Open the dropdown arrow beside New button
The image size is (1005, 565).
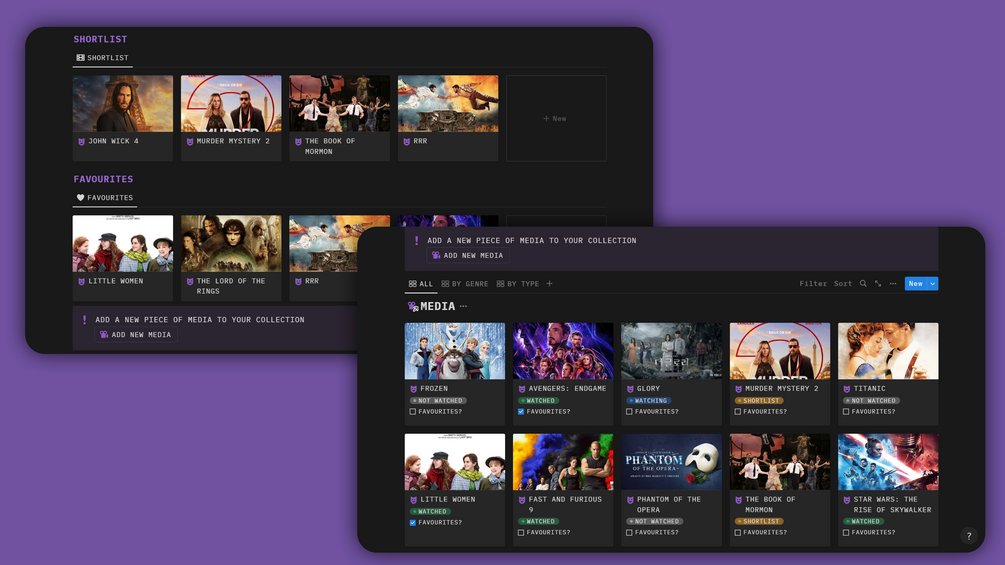click(x=933, y=284)
